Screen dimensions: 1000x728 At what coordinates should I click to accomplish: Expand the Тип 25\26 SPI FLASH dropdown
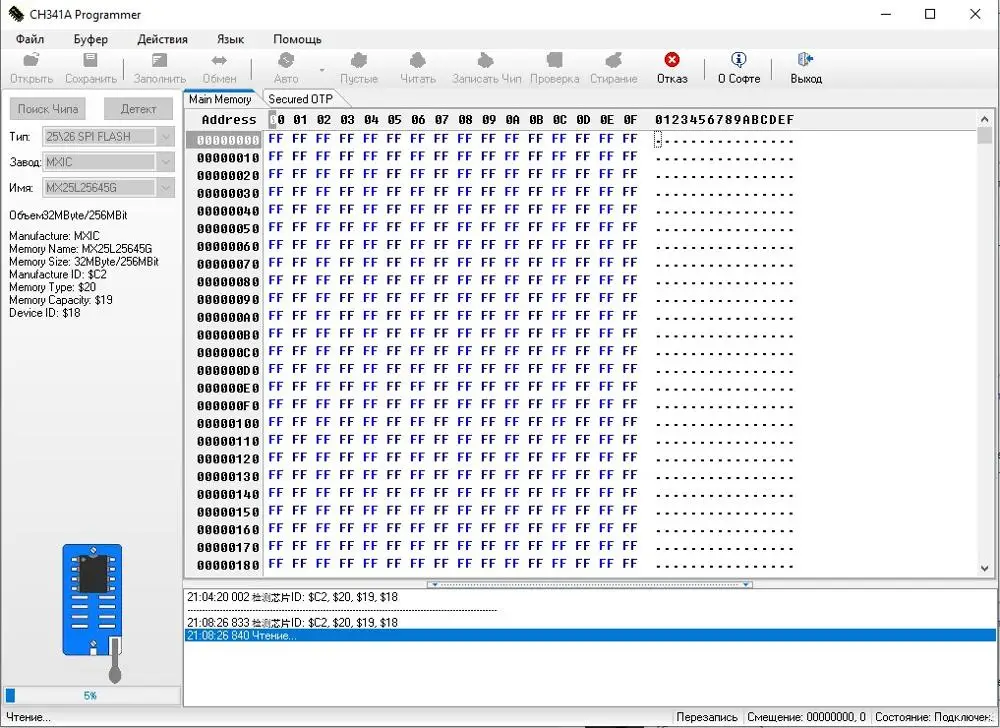point(165,136)
